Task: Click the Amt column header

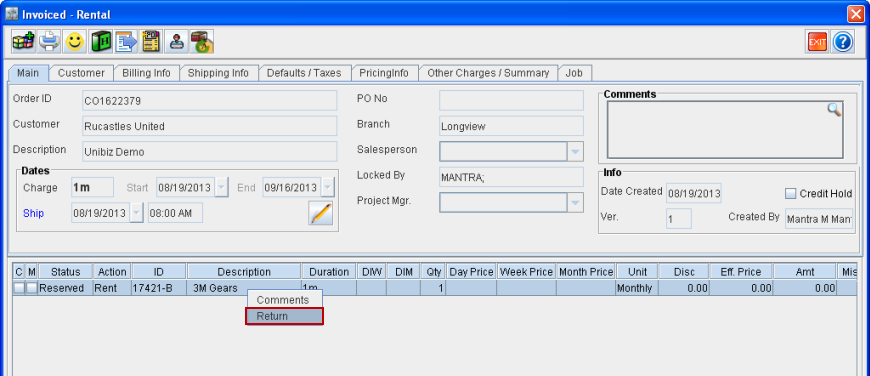Action: click(x=805, y=272)
